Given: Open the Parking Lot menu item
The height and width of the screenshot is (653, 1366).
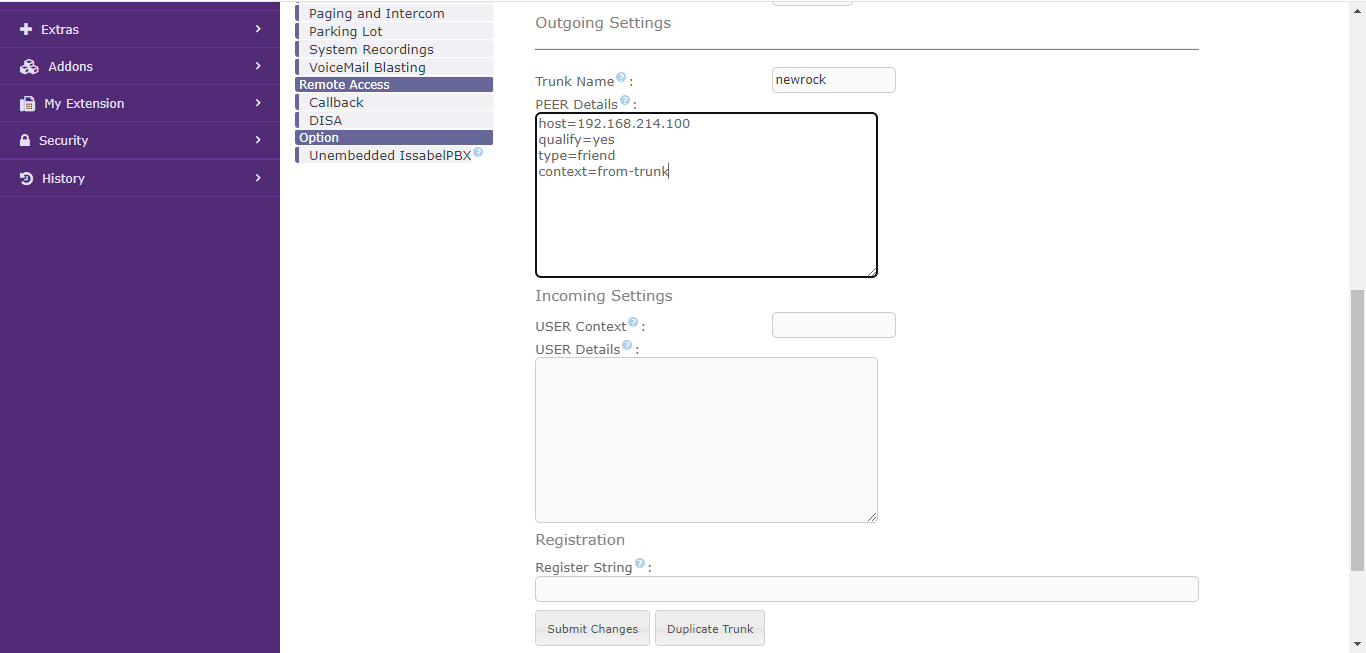Looking at the screenshot, I should (x=345, y=32).
